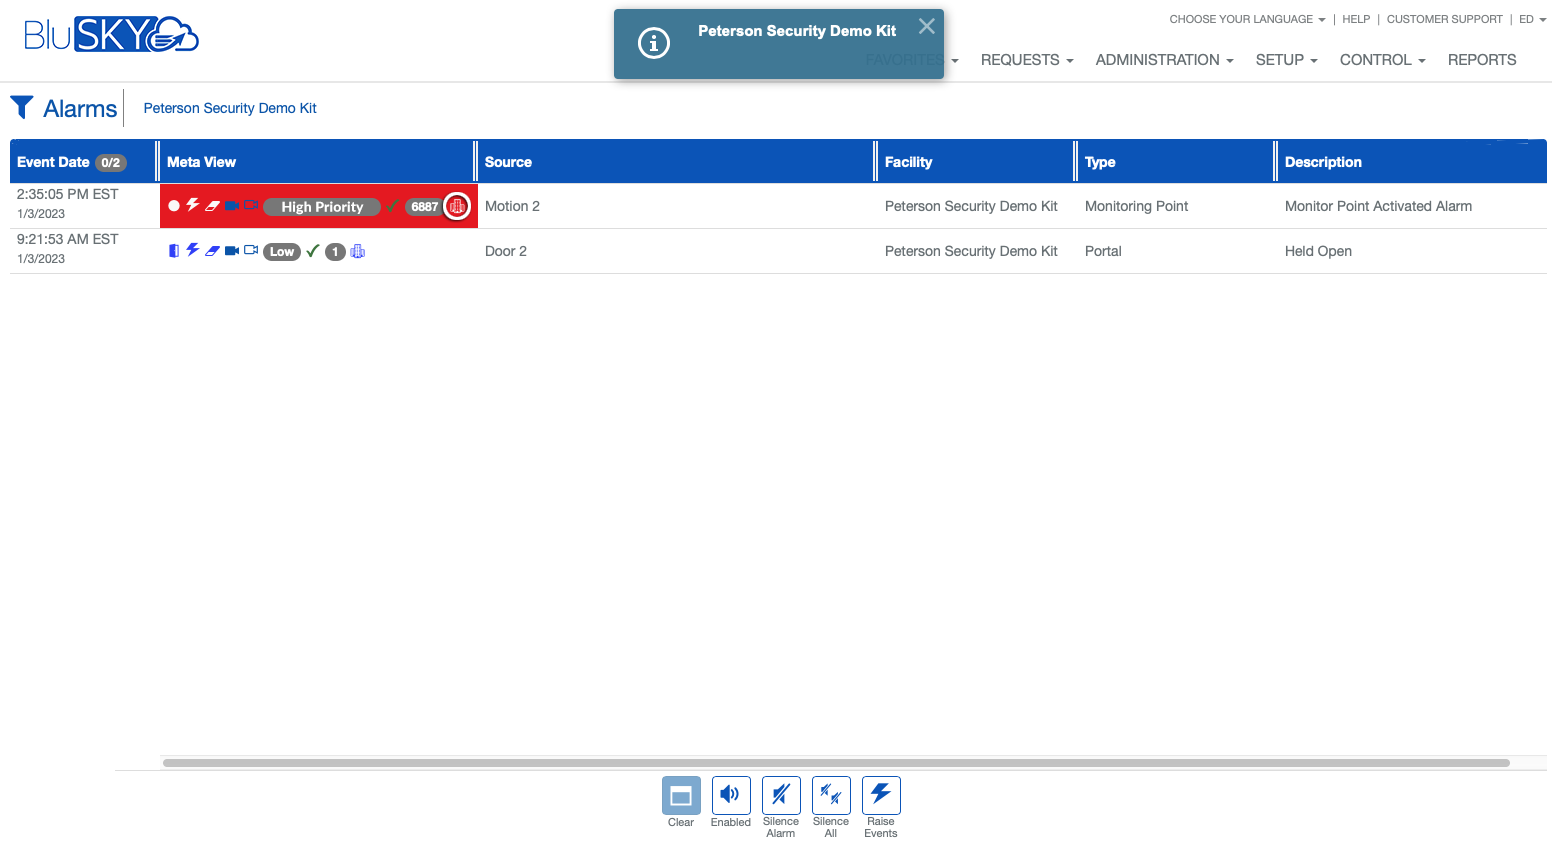The width and height of the screenshot is (1552, 850).
Task: Click the Peterson Security Demo Kit breadcrumb link
Action: point(230,108)
